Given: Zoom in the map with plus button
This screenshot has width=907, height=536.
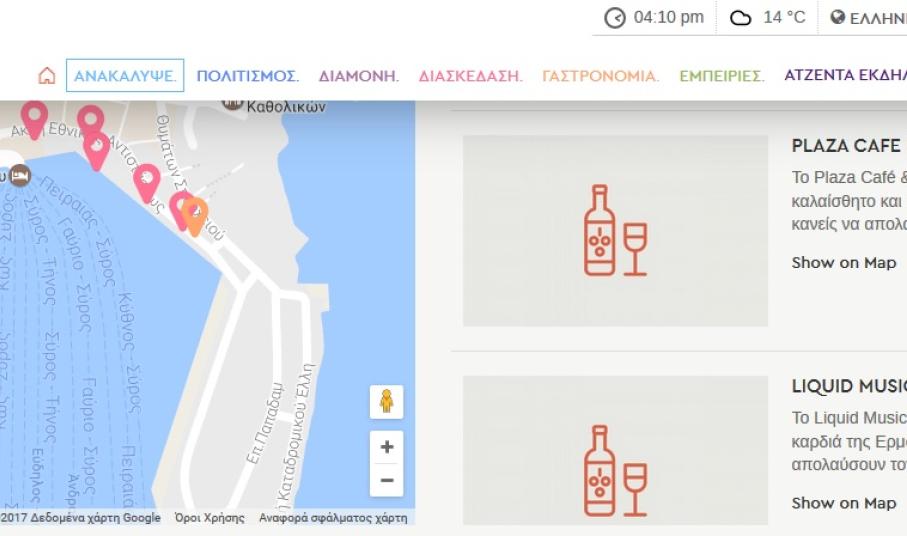Looking at the screenshot, I should pyautogui.click(x=386, y=447).
